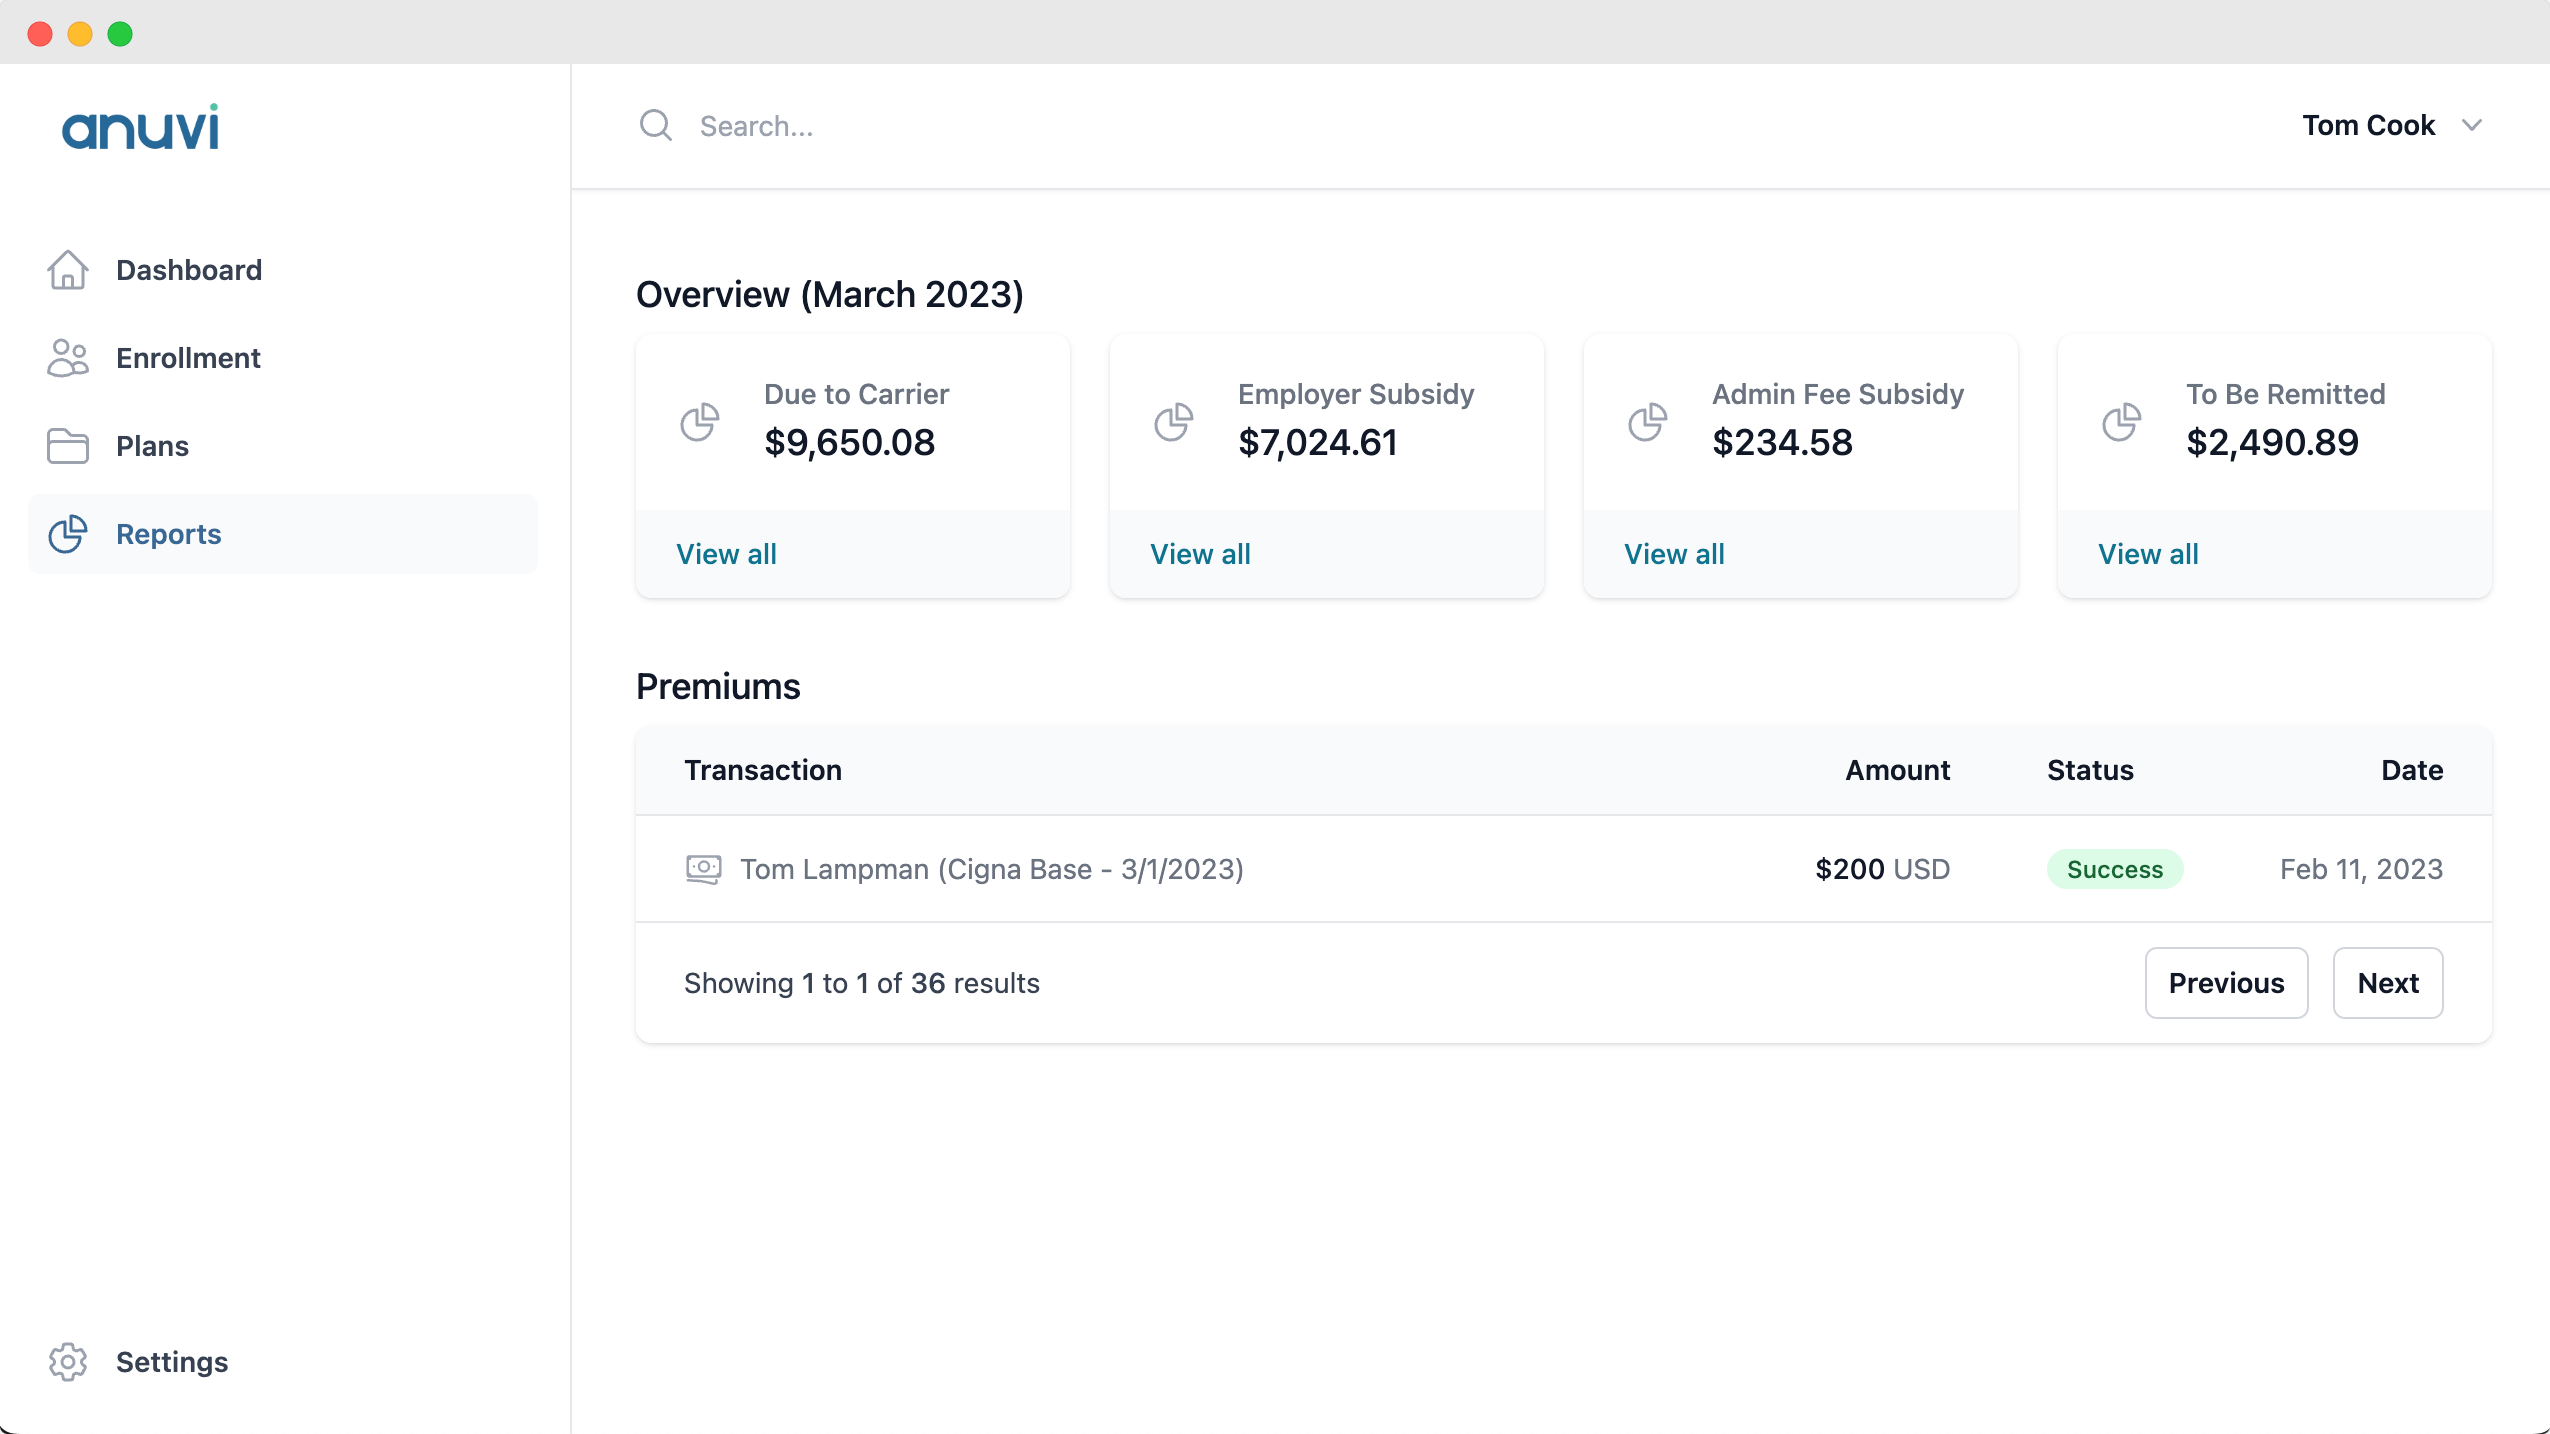The width and height of the screenshot is (2550, 1434).
Task: Click the Success status badge
Action: click(x=2114, y=869)
